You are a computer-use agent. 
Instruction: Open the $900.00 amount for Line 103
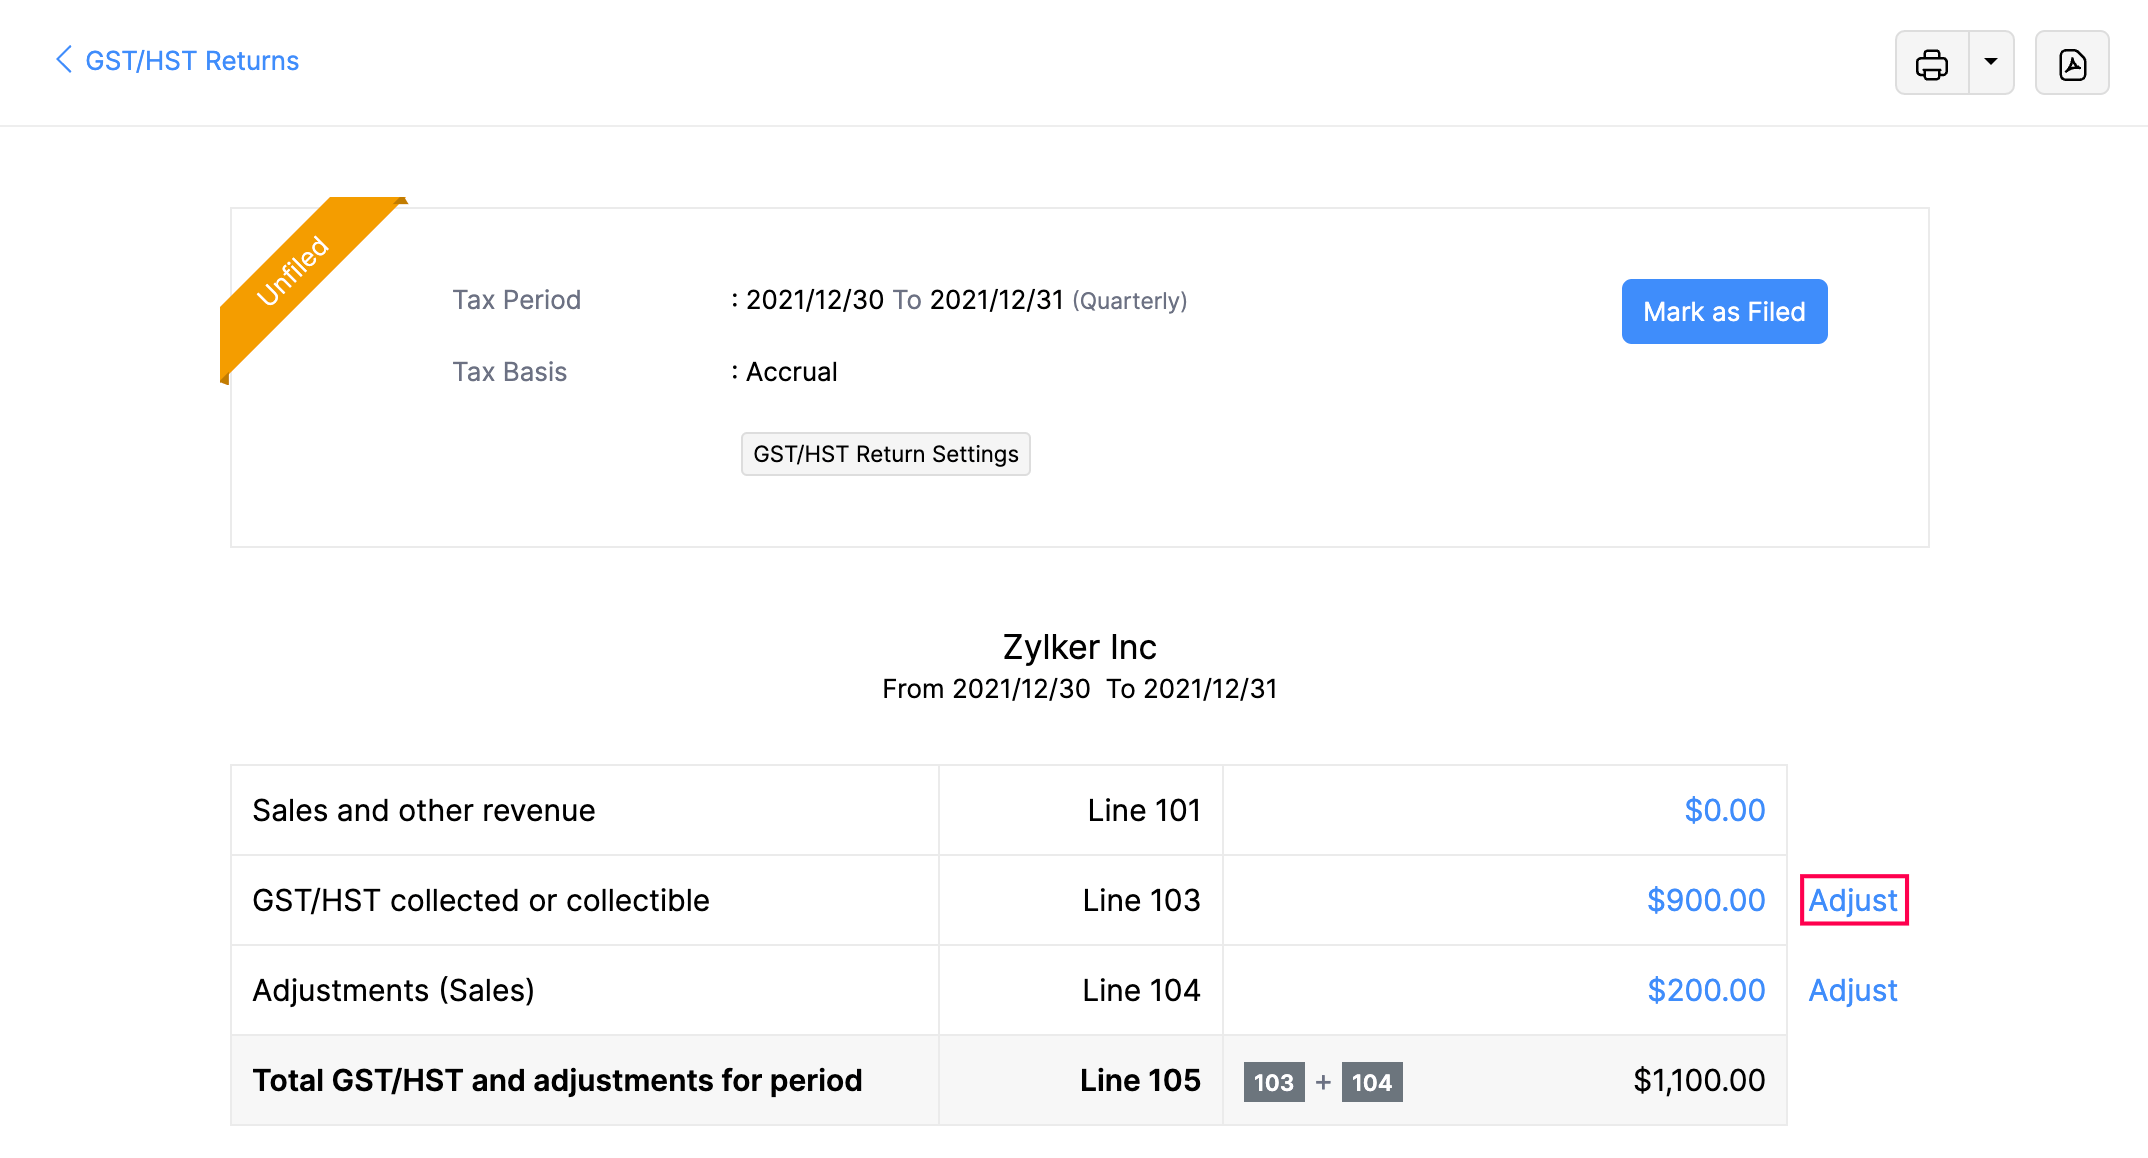[x=1705, y=900]
